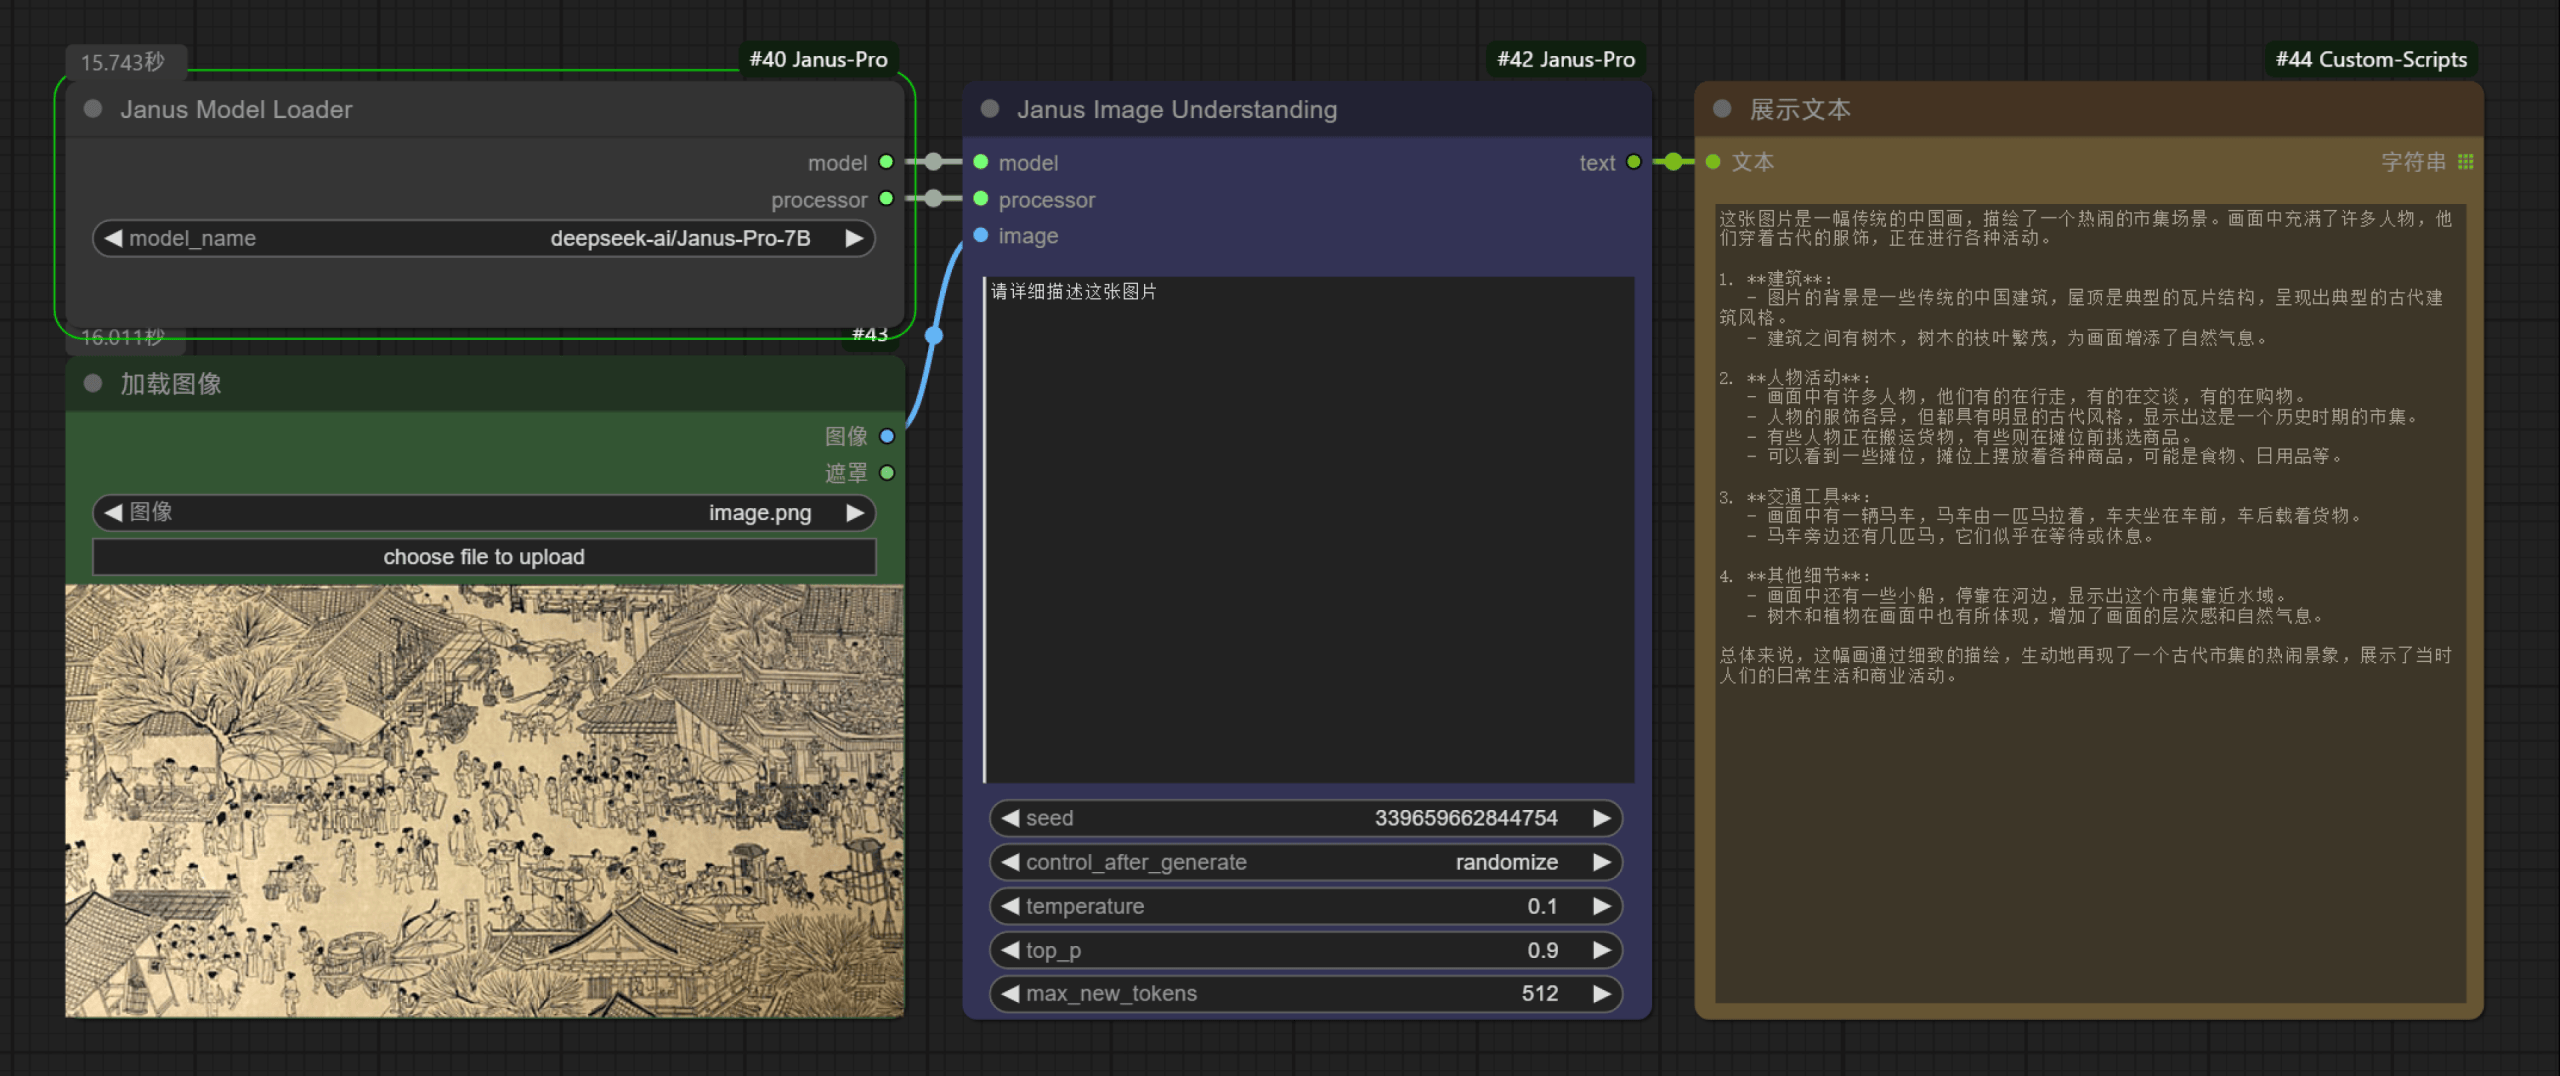Collapse the 加载图像 node dot
Screen dimensions: 2560x1076
click(93, 383)
